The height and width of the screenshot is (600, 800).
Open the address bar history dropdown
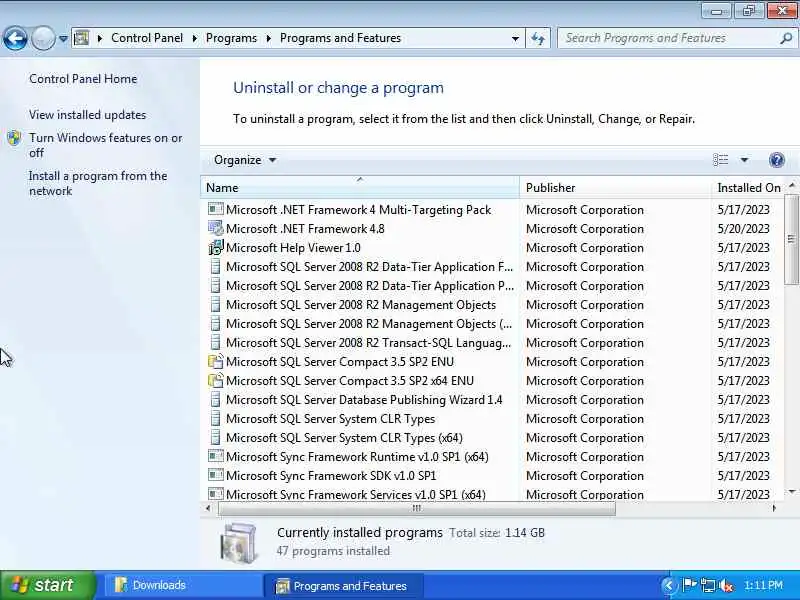coord(515,38)
